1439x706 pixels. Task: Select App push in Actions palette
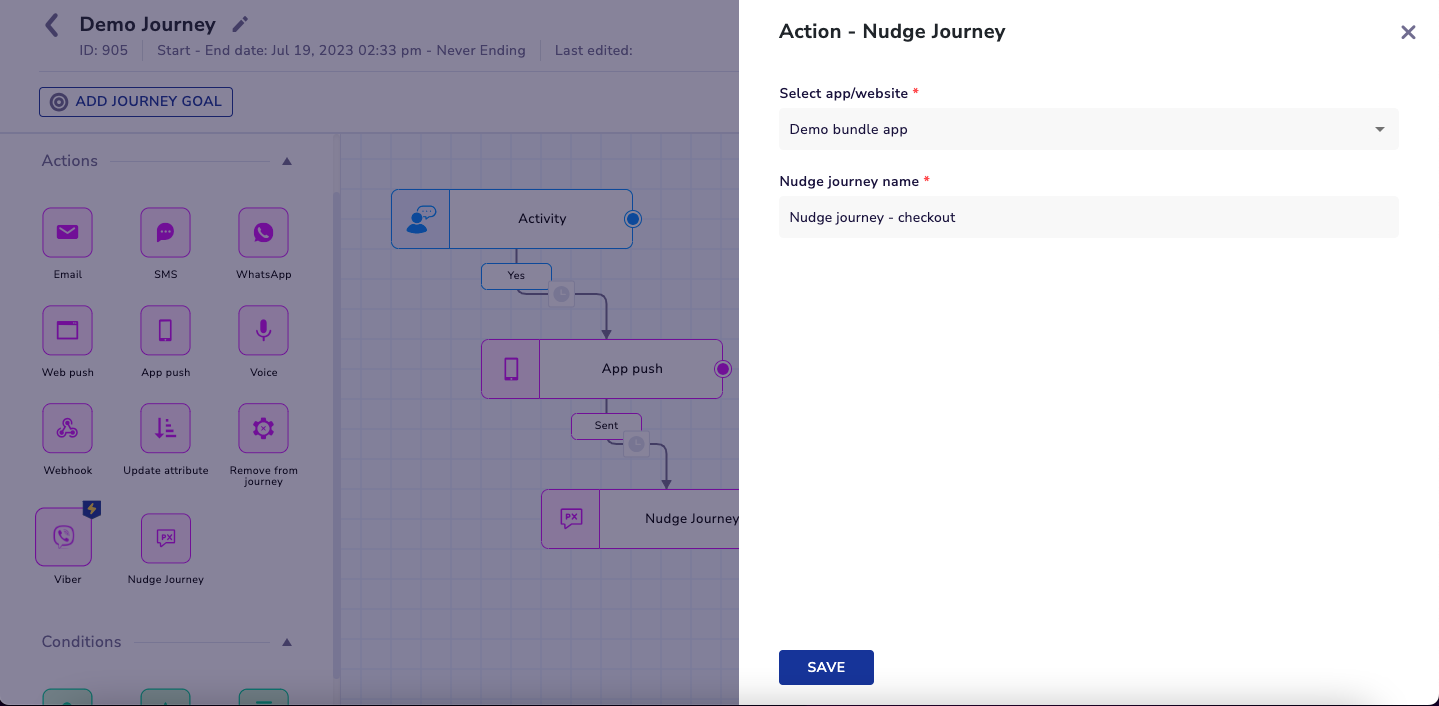[165, 330]
